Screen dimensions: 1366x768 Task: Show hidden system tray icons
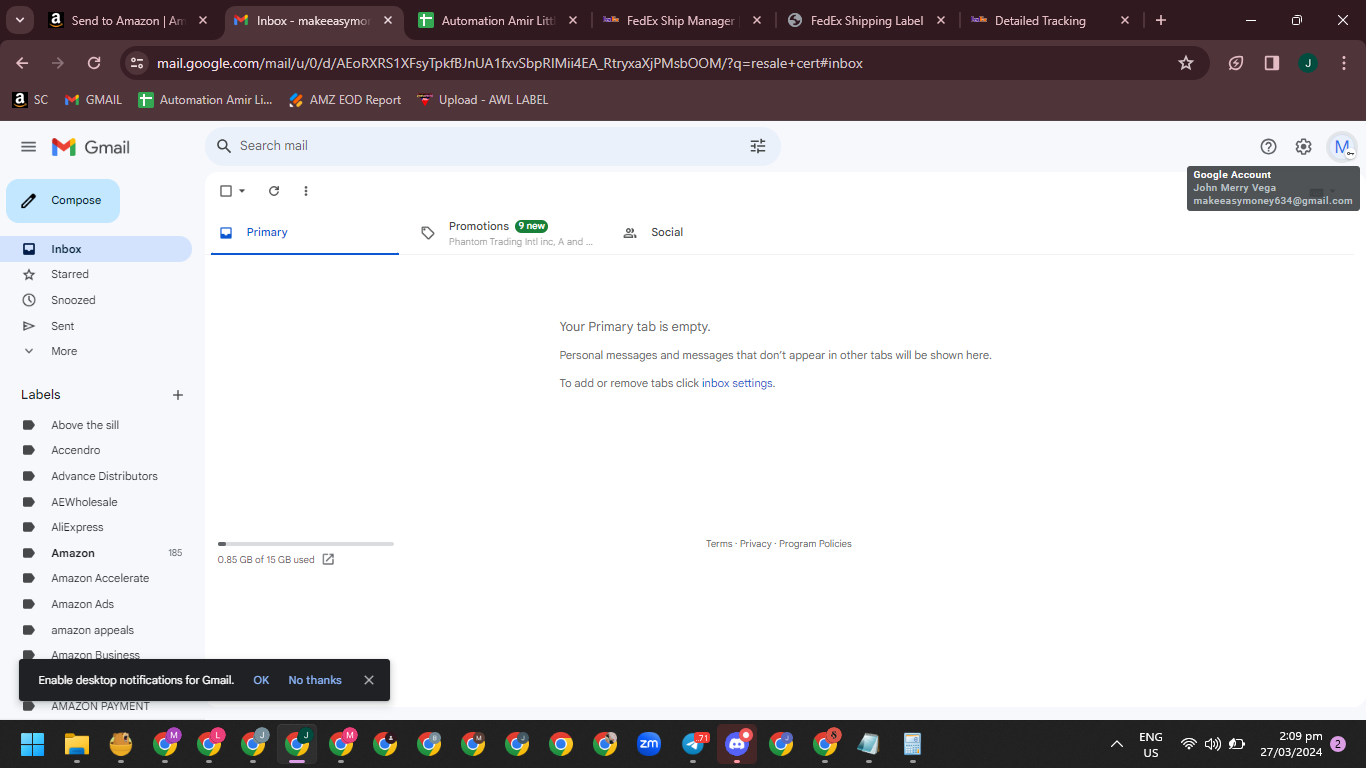click(1117, 744)
